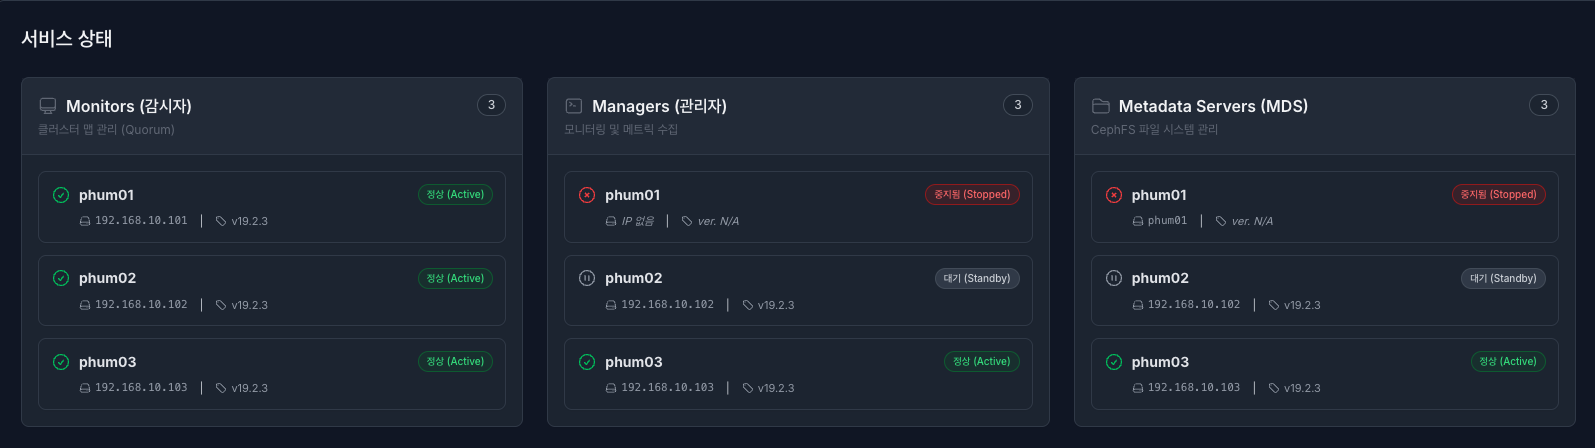Click the Standby badge on MDS phum02

[1503, 278]
